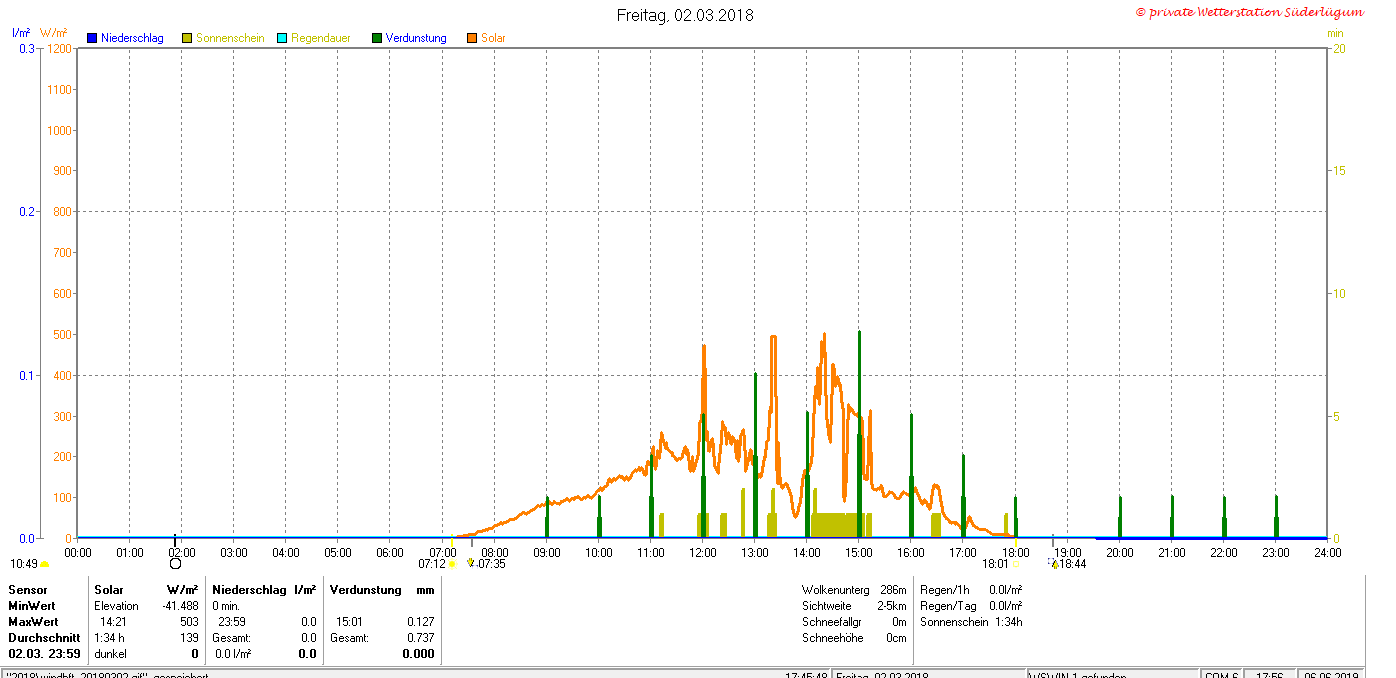Click the Wolkenunterg 286m value
This screenshot has width=1396, height=678.
893,590
